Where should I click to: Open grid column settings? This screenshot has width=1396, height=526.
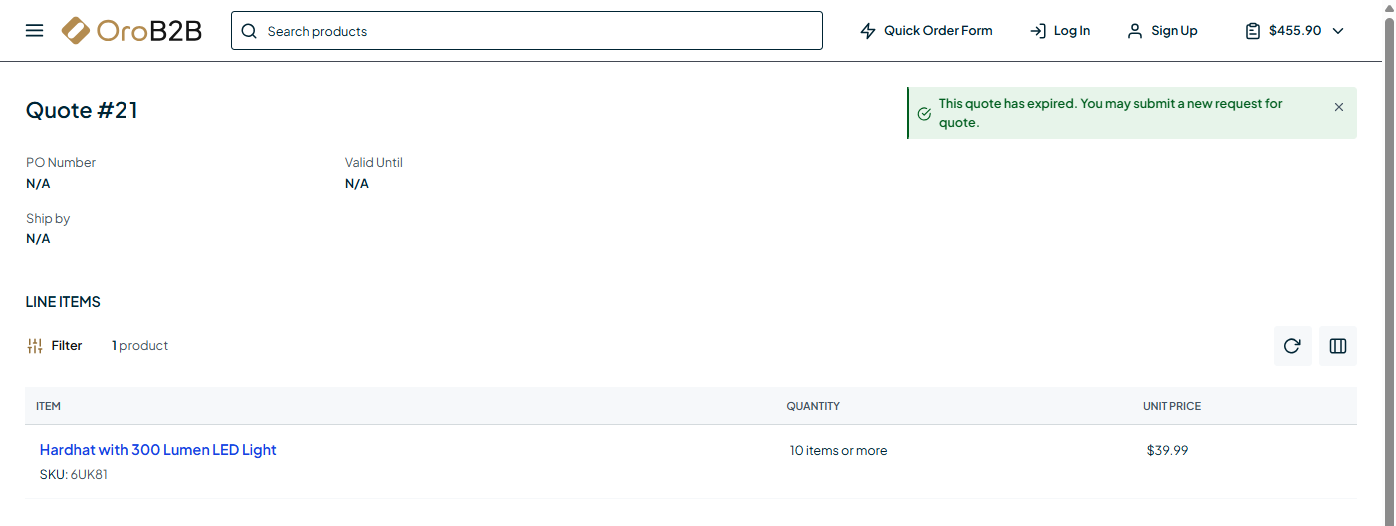[1338, 346]
